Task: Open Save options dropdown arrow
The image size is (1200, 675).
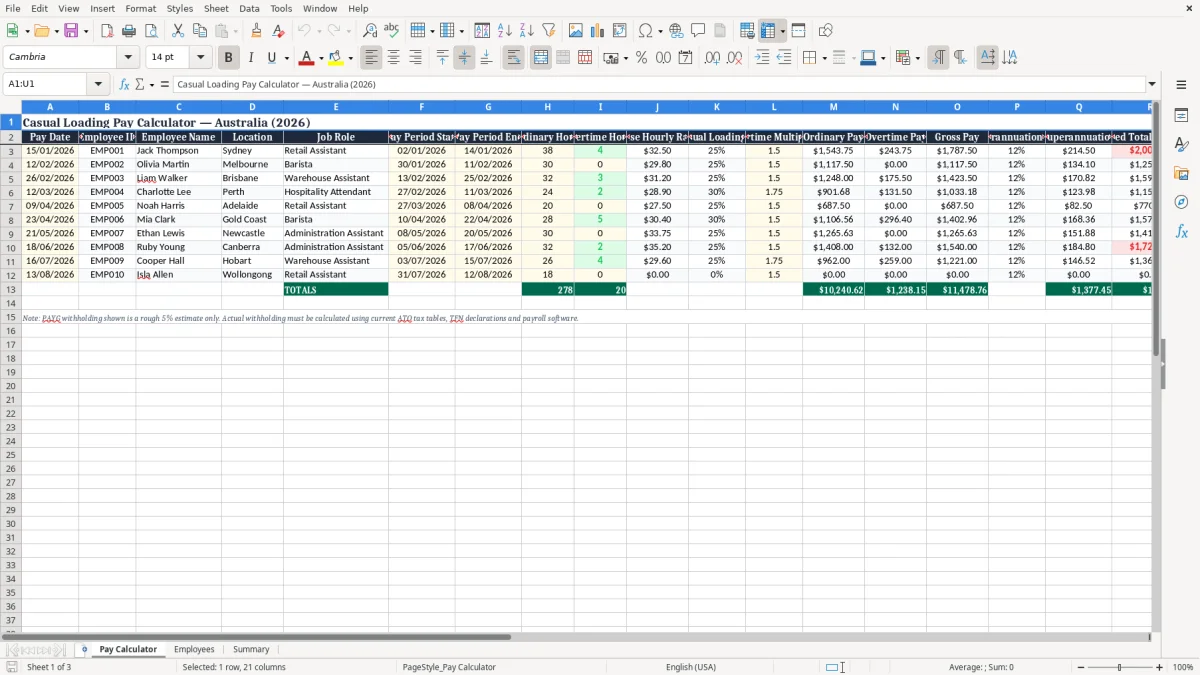Action: click(86, 31)
